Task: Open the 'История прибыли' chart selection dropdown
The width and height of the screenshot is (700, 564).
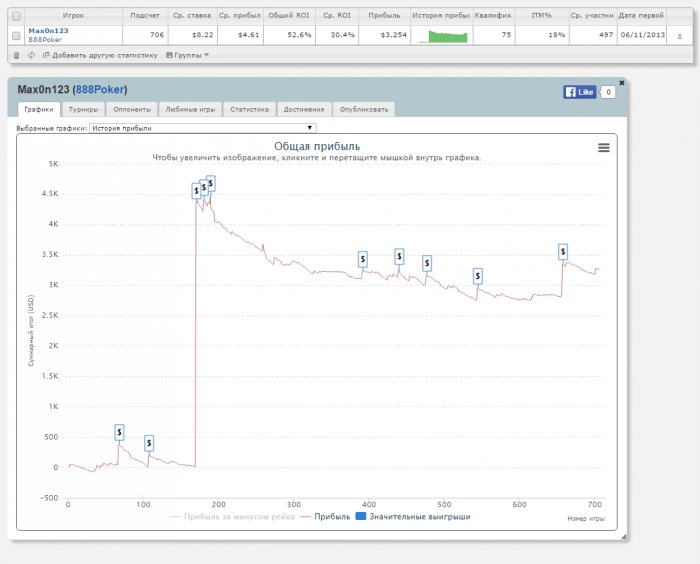Action: [202, 128]
